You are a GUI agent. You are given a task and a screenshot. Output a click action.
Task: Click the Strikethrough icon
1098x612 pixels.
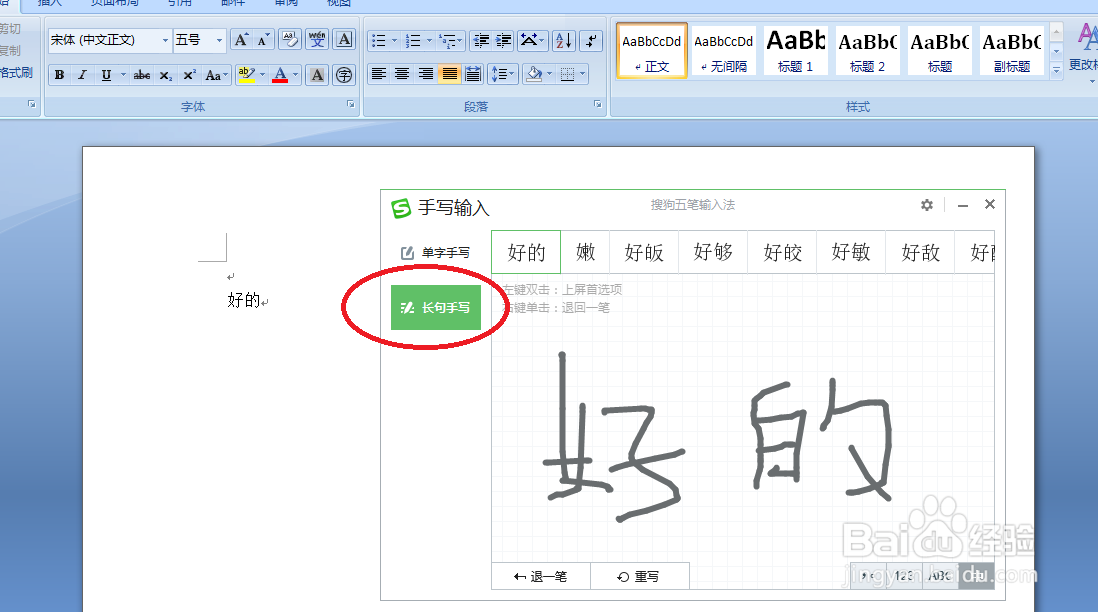(x=142, y=74)
